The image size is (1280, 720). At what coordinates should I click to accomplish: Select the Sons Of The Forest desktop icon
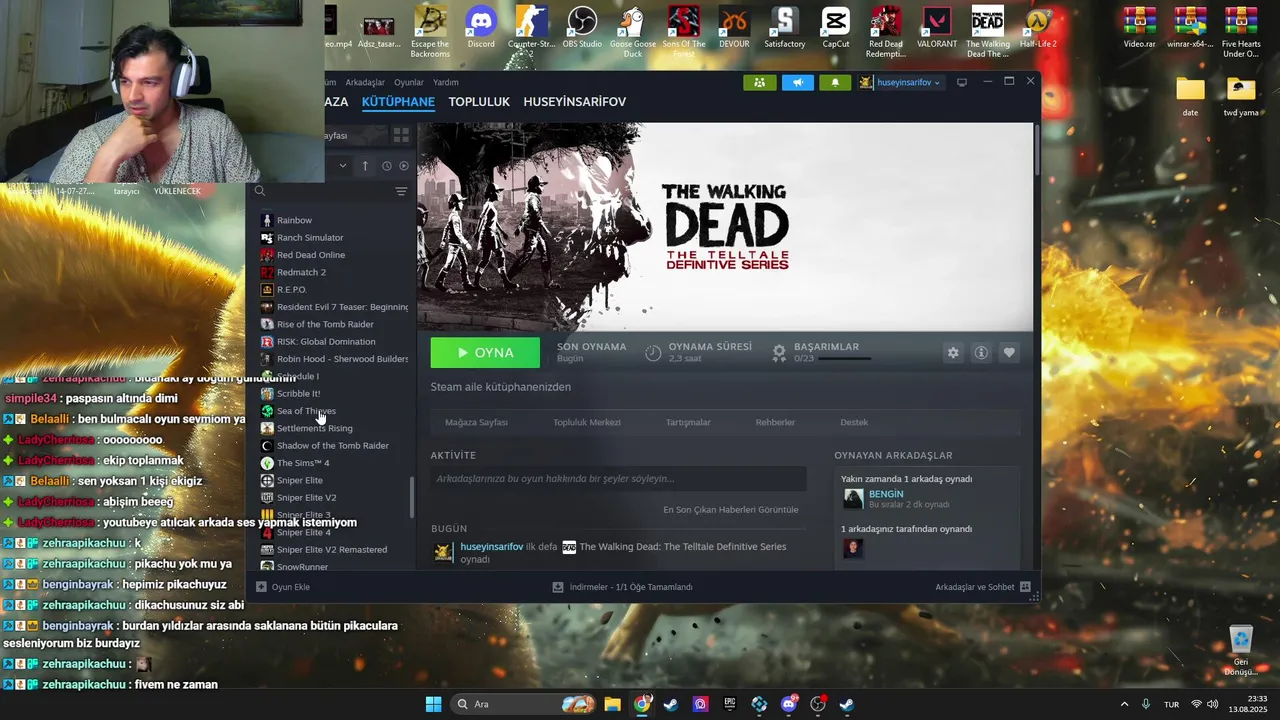[x=684, y=31]
